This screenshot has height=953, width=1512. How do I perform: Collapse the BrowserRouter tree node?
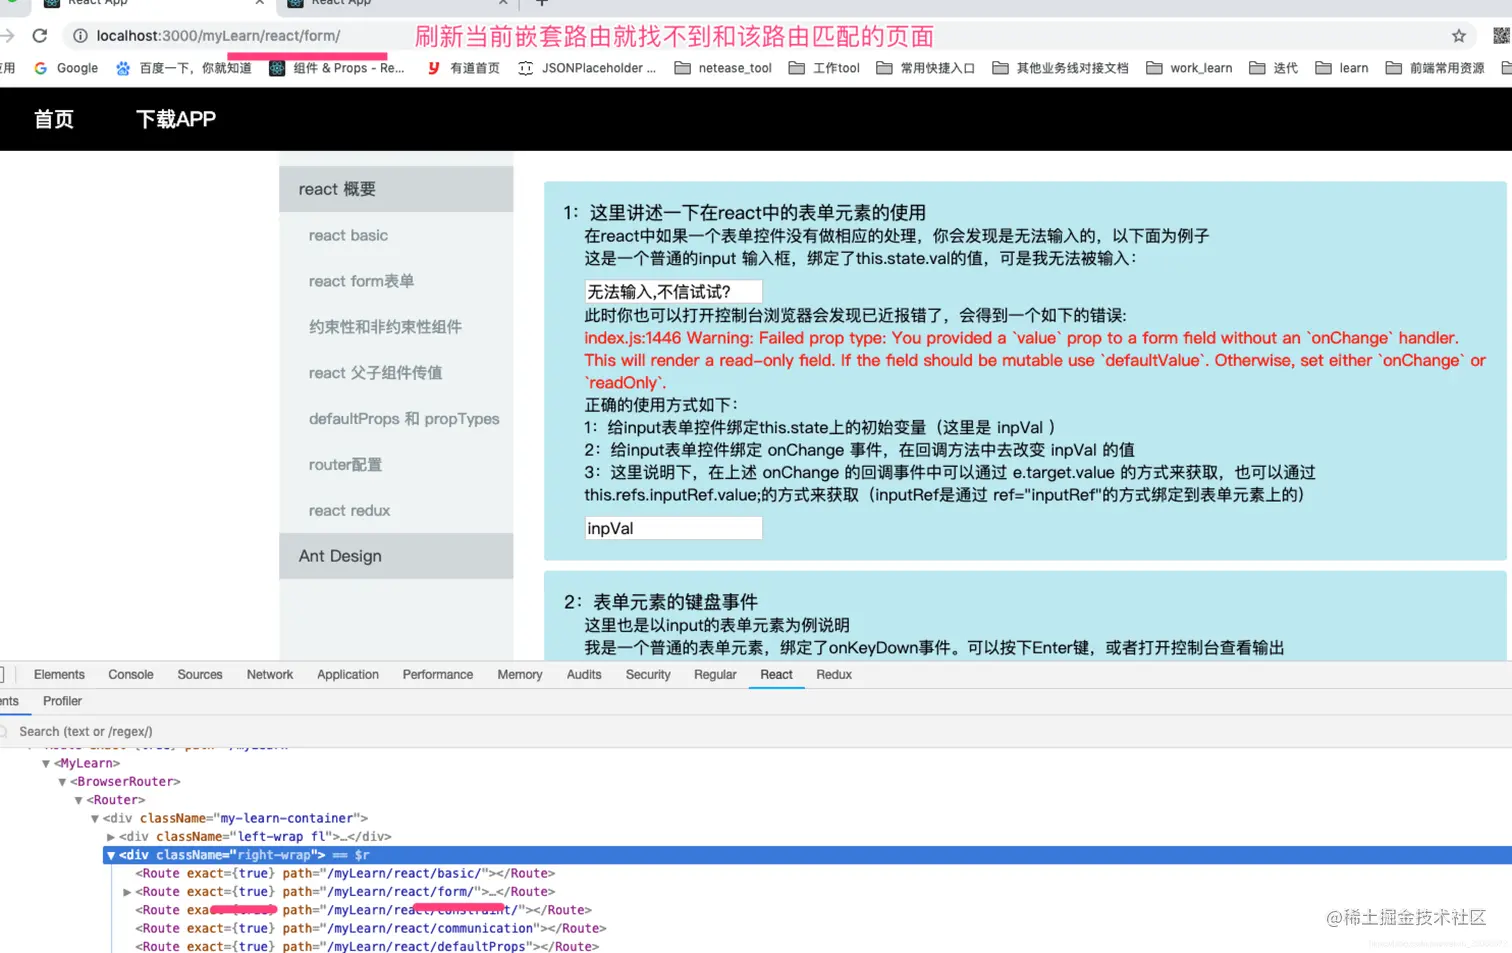tap(62, 781)
